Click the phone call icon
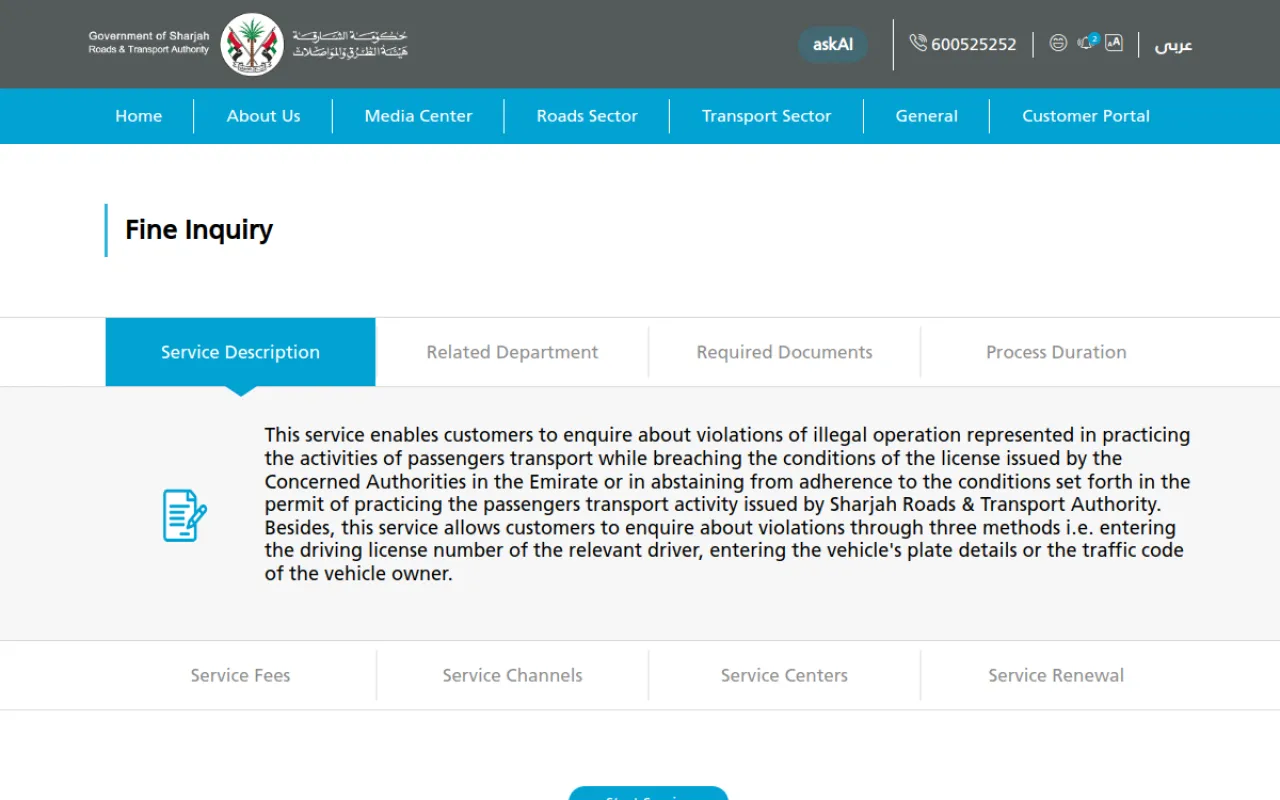Image resolution: width=1280 pixels, height=800 pixels. (918, 43)
